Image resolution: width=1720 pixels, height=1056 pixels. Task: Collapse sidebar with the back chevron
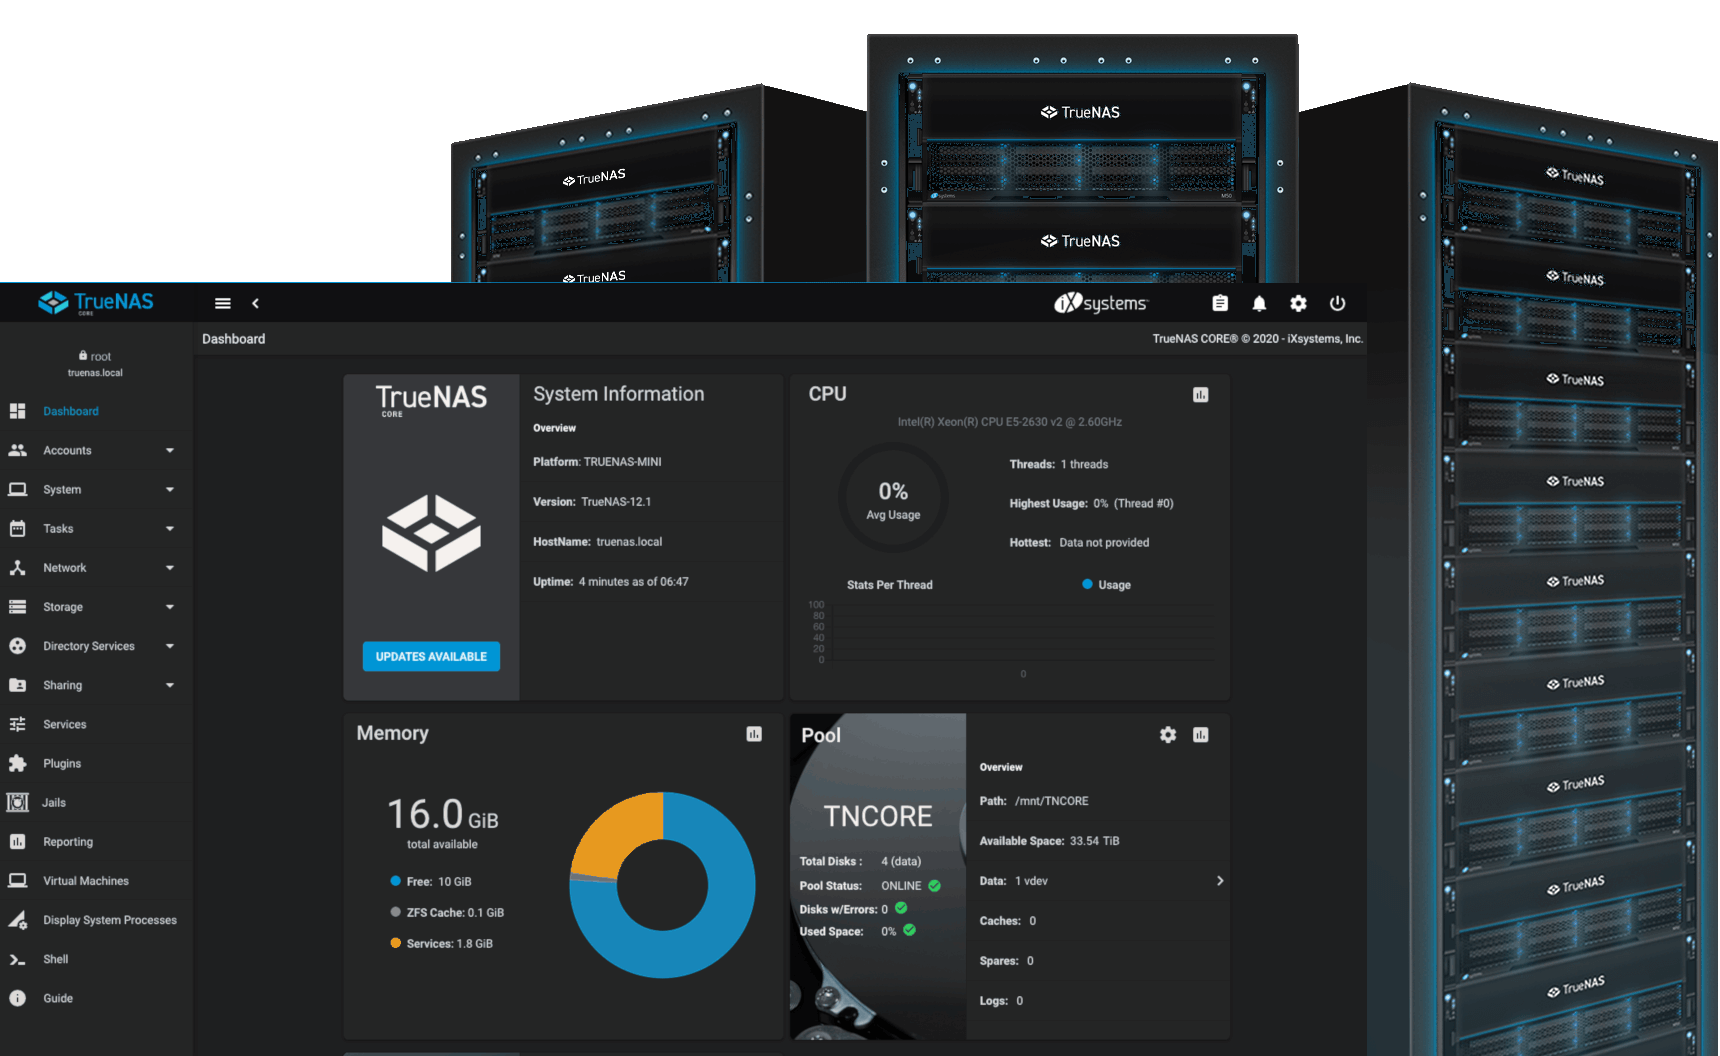(255, 303)
